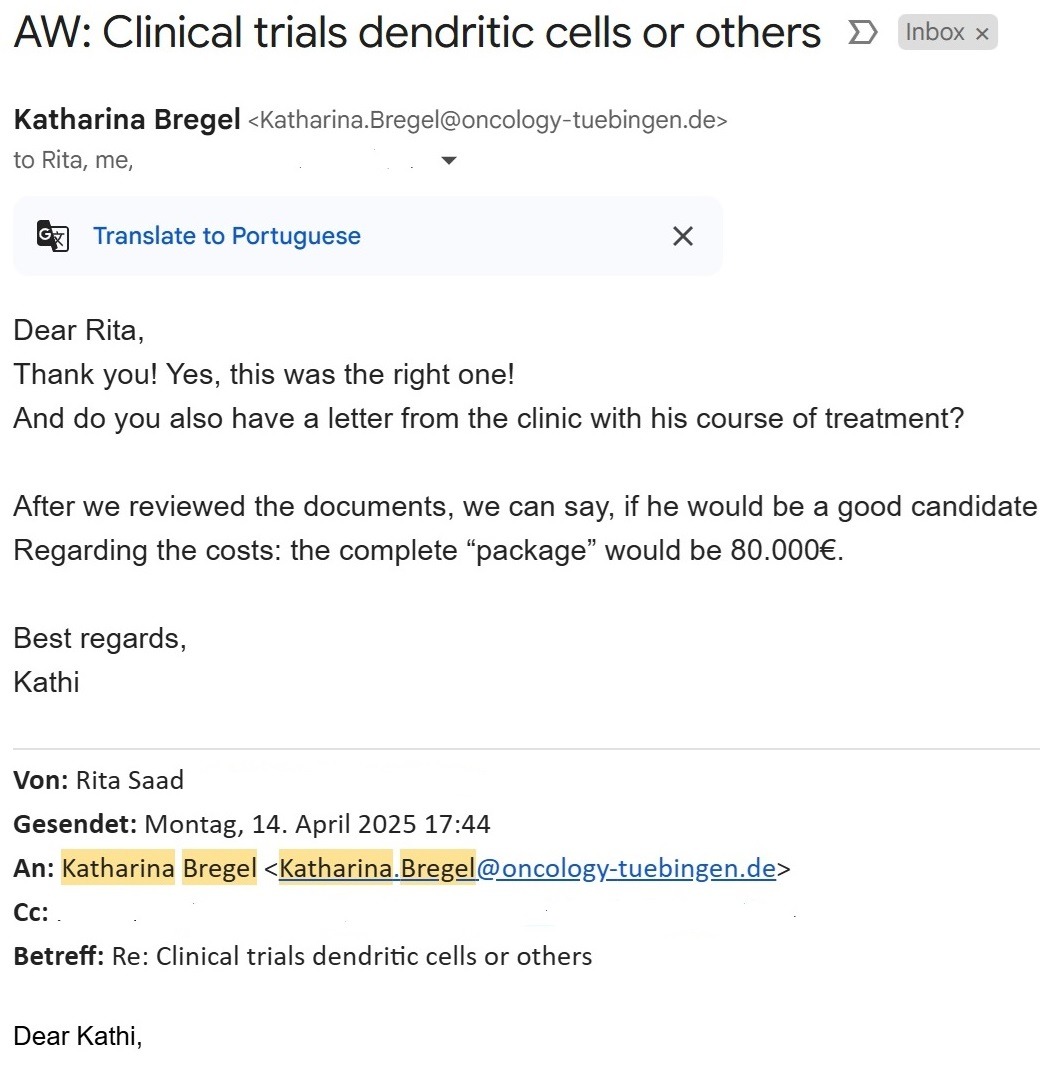Click the importance marker beside the subject

click(862, 33)
